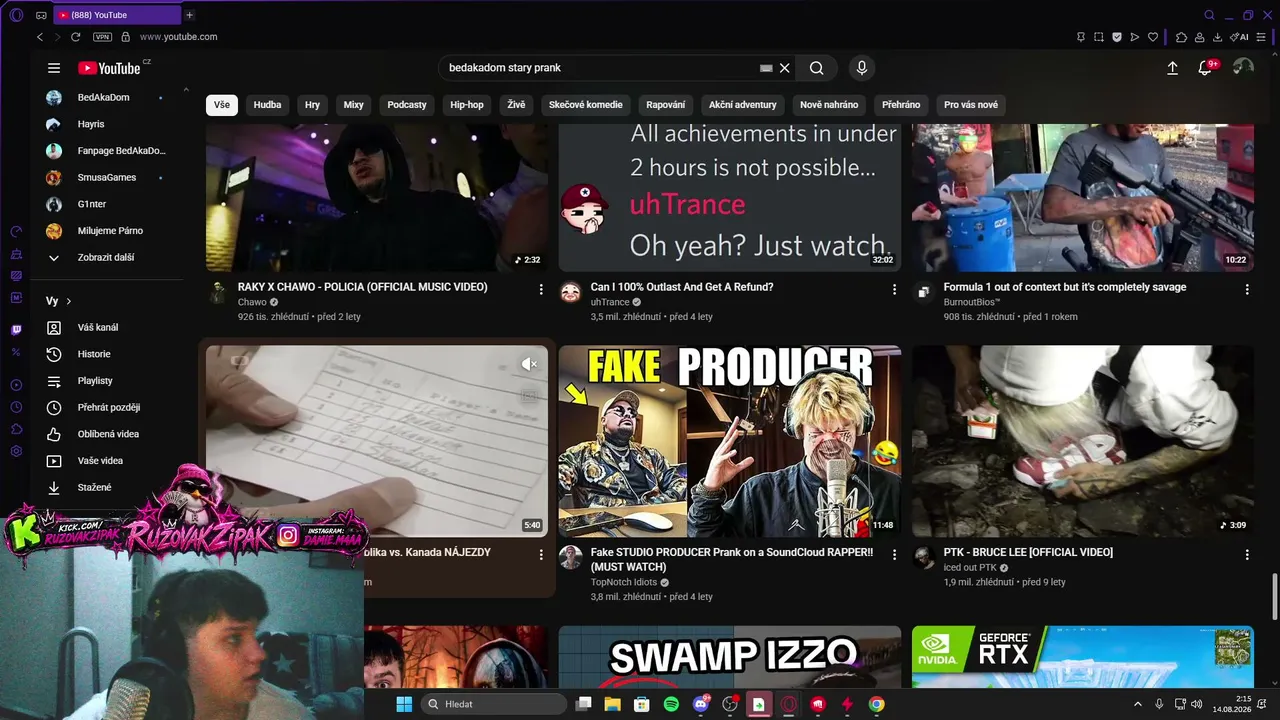Open Discord from the taskbar
The width and height of the screenshot is (1280, 720).
click(x=701, y=704)
